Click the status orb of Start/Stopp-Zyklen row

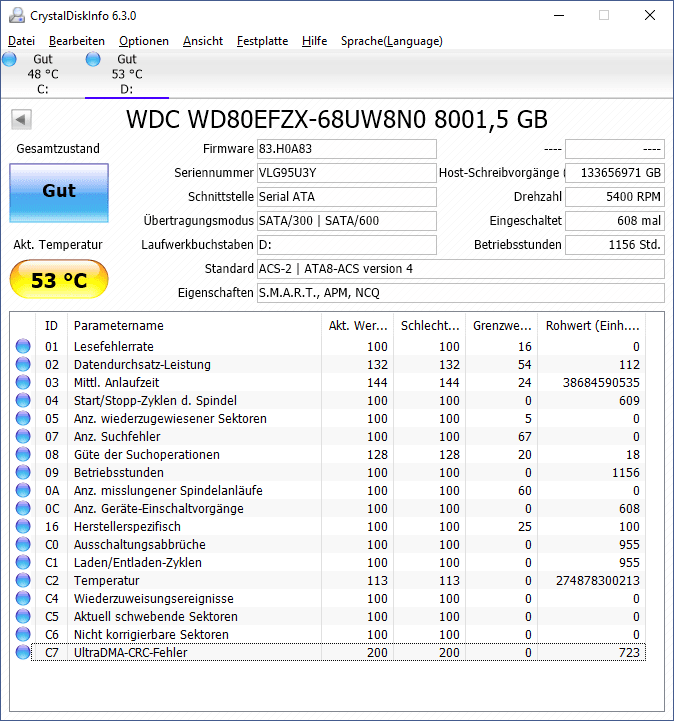(23, 400)
